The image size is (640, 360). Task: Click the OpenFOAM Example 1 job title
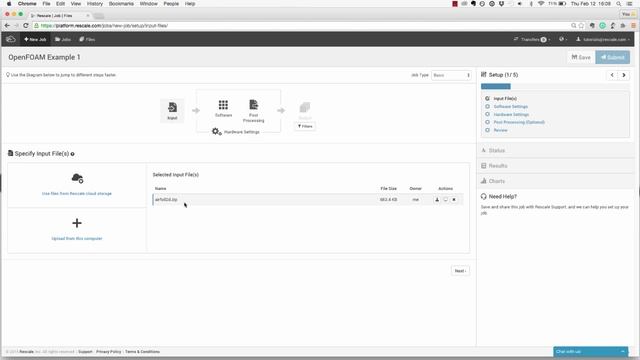tap(44, 57)
